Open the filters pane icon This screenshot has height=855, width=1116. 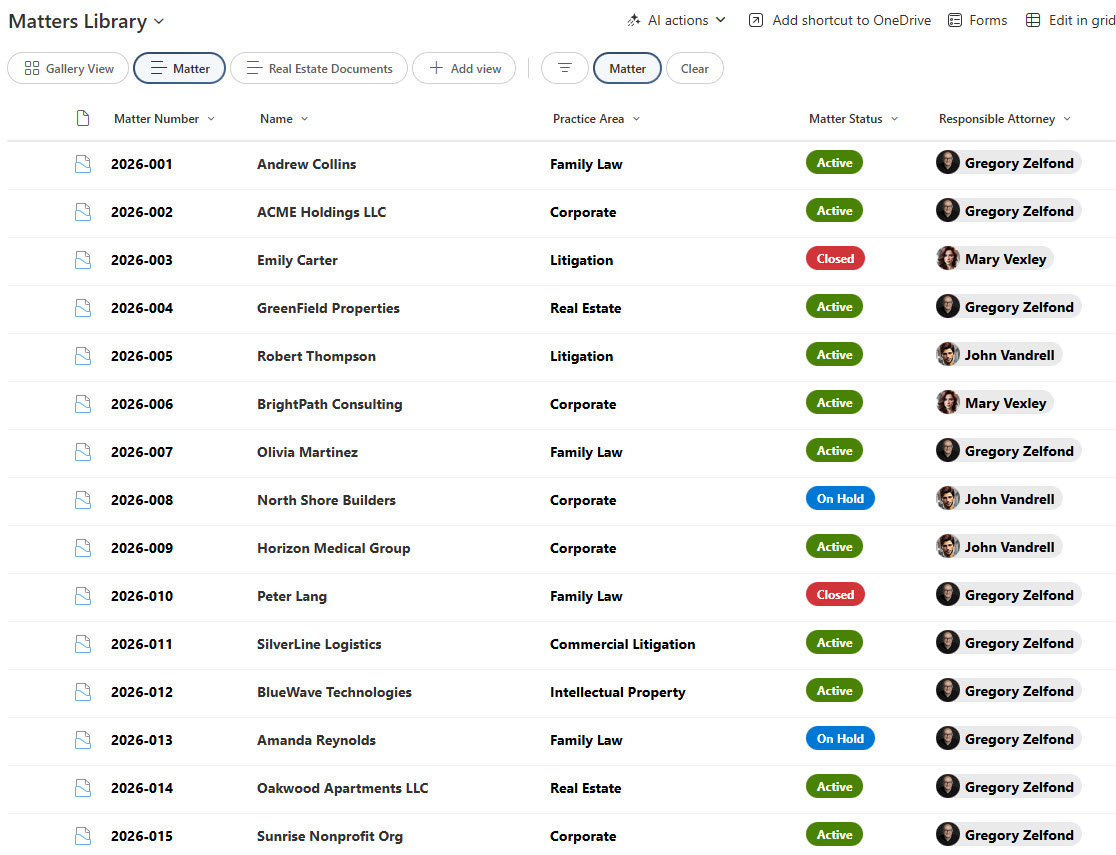pos(564,68)
